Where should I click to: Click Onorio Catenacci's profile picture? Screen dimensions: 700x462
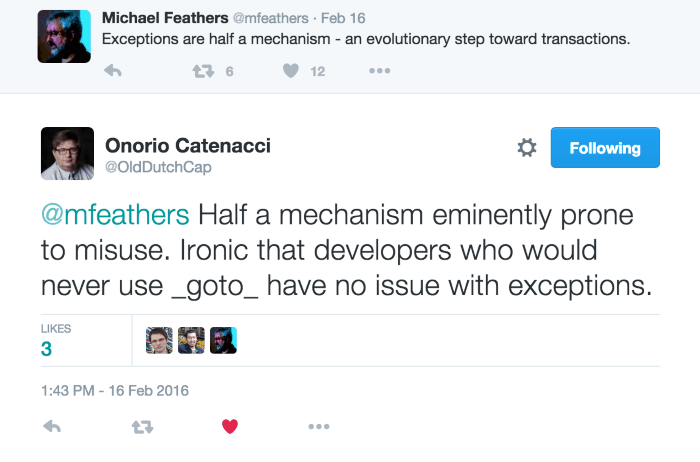click(67, 153)
